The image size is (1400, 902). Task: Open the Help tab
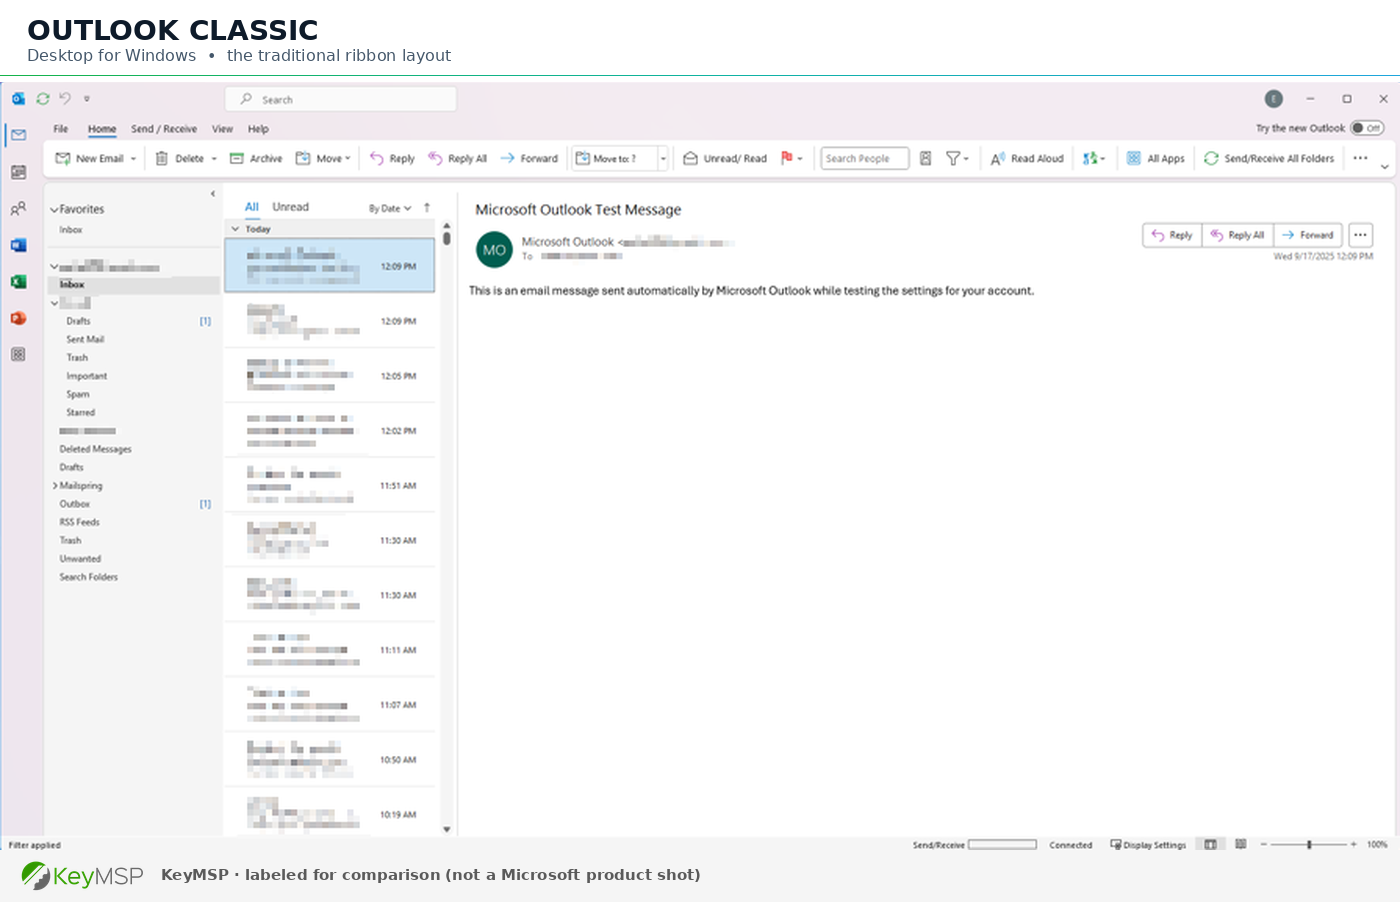click(258, 129)
